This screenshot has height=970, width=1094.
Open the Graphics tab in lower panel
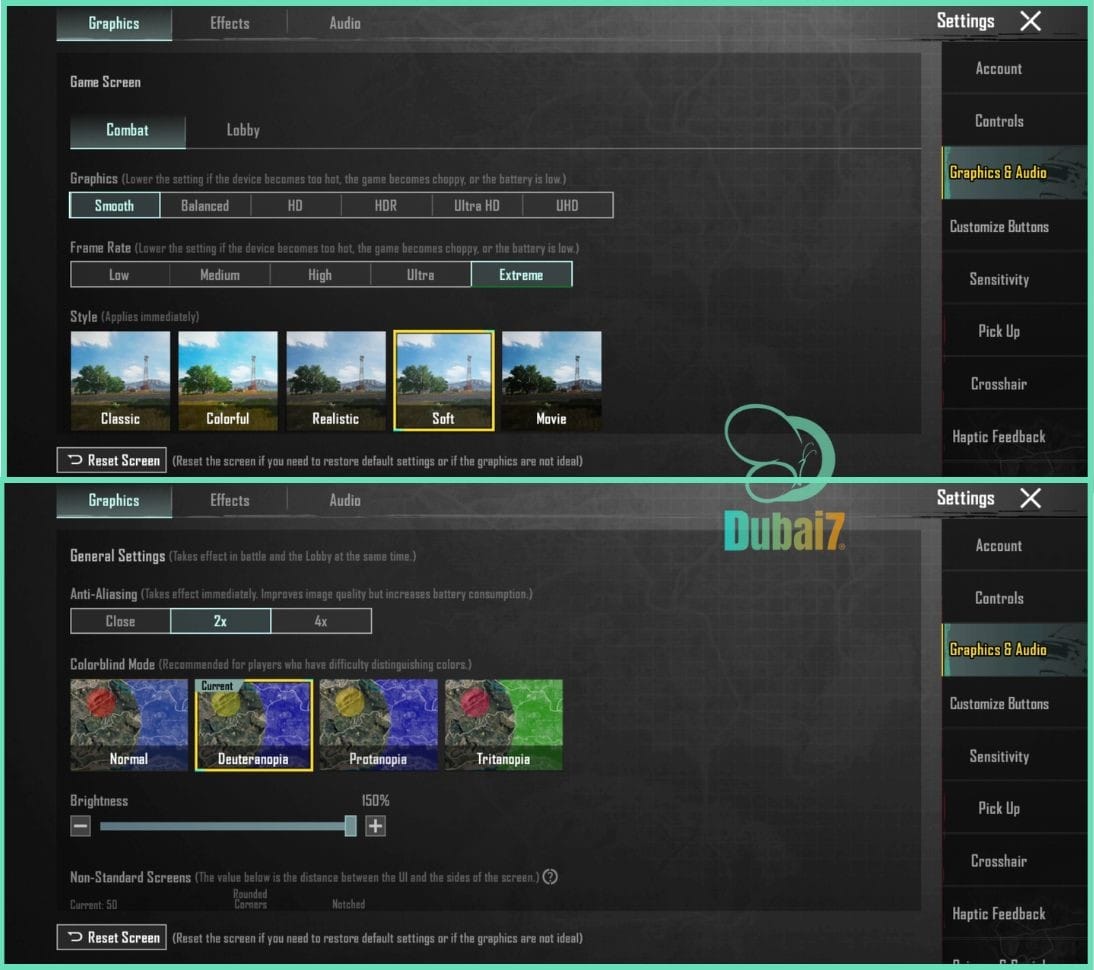pyautogui.click(x=114, y=500)
